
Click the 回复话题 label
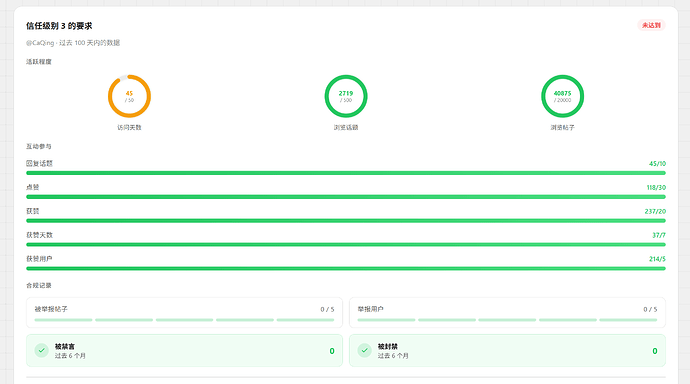pyautogui.click(x=39, y=163)
